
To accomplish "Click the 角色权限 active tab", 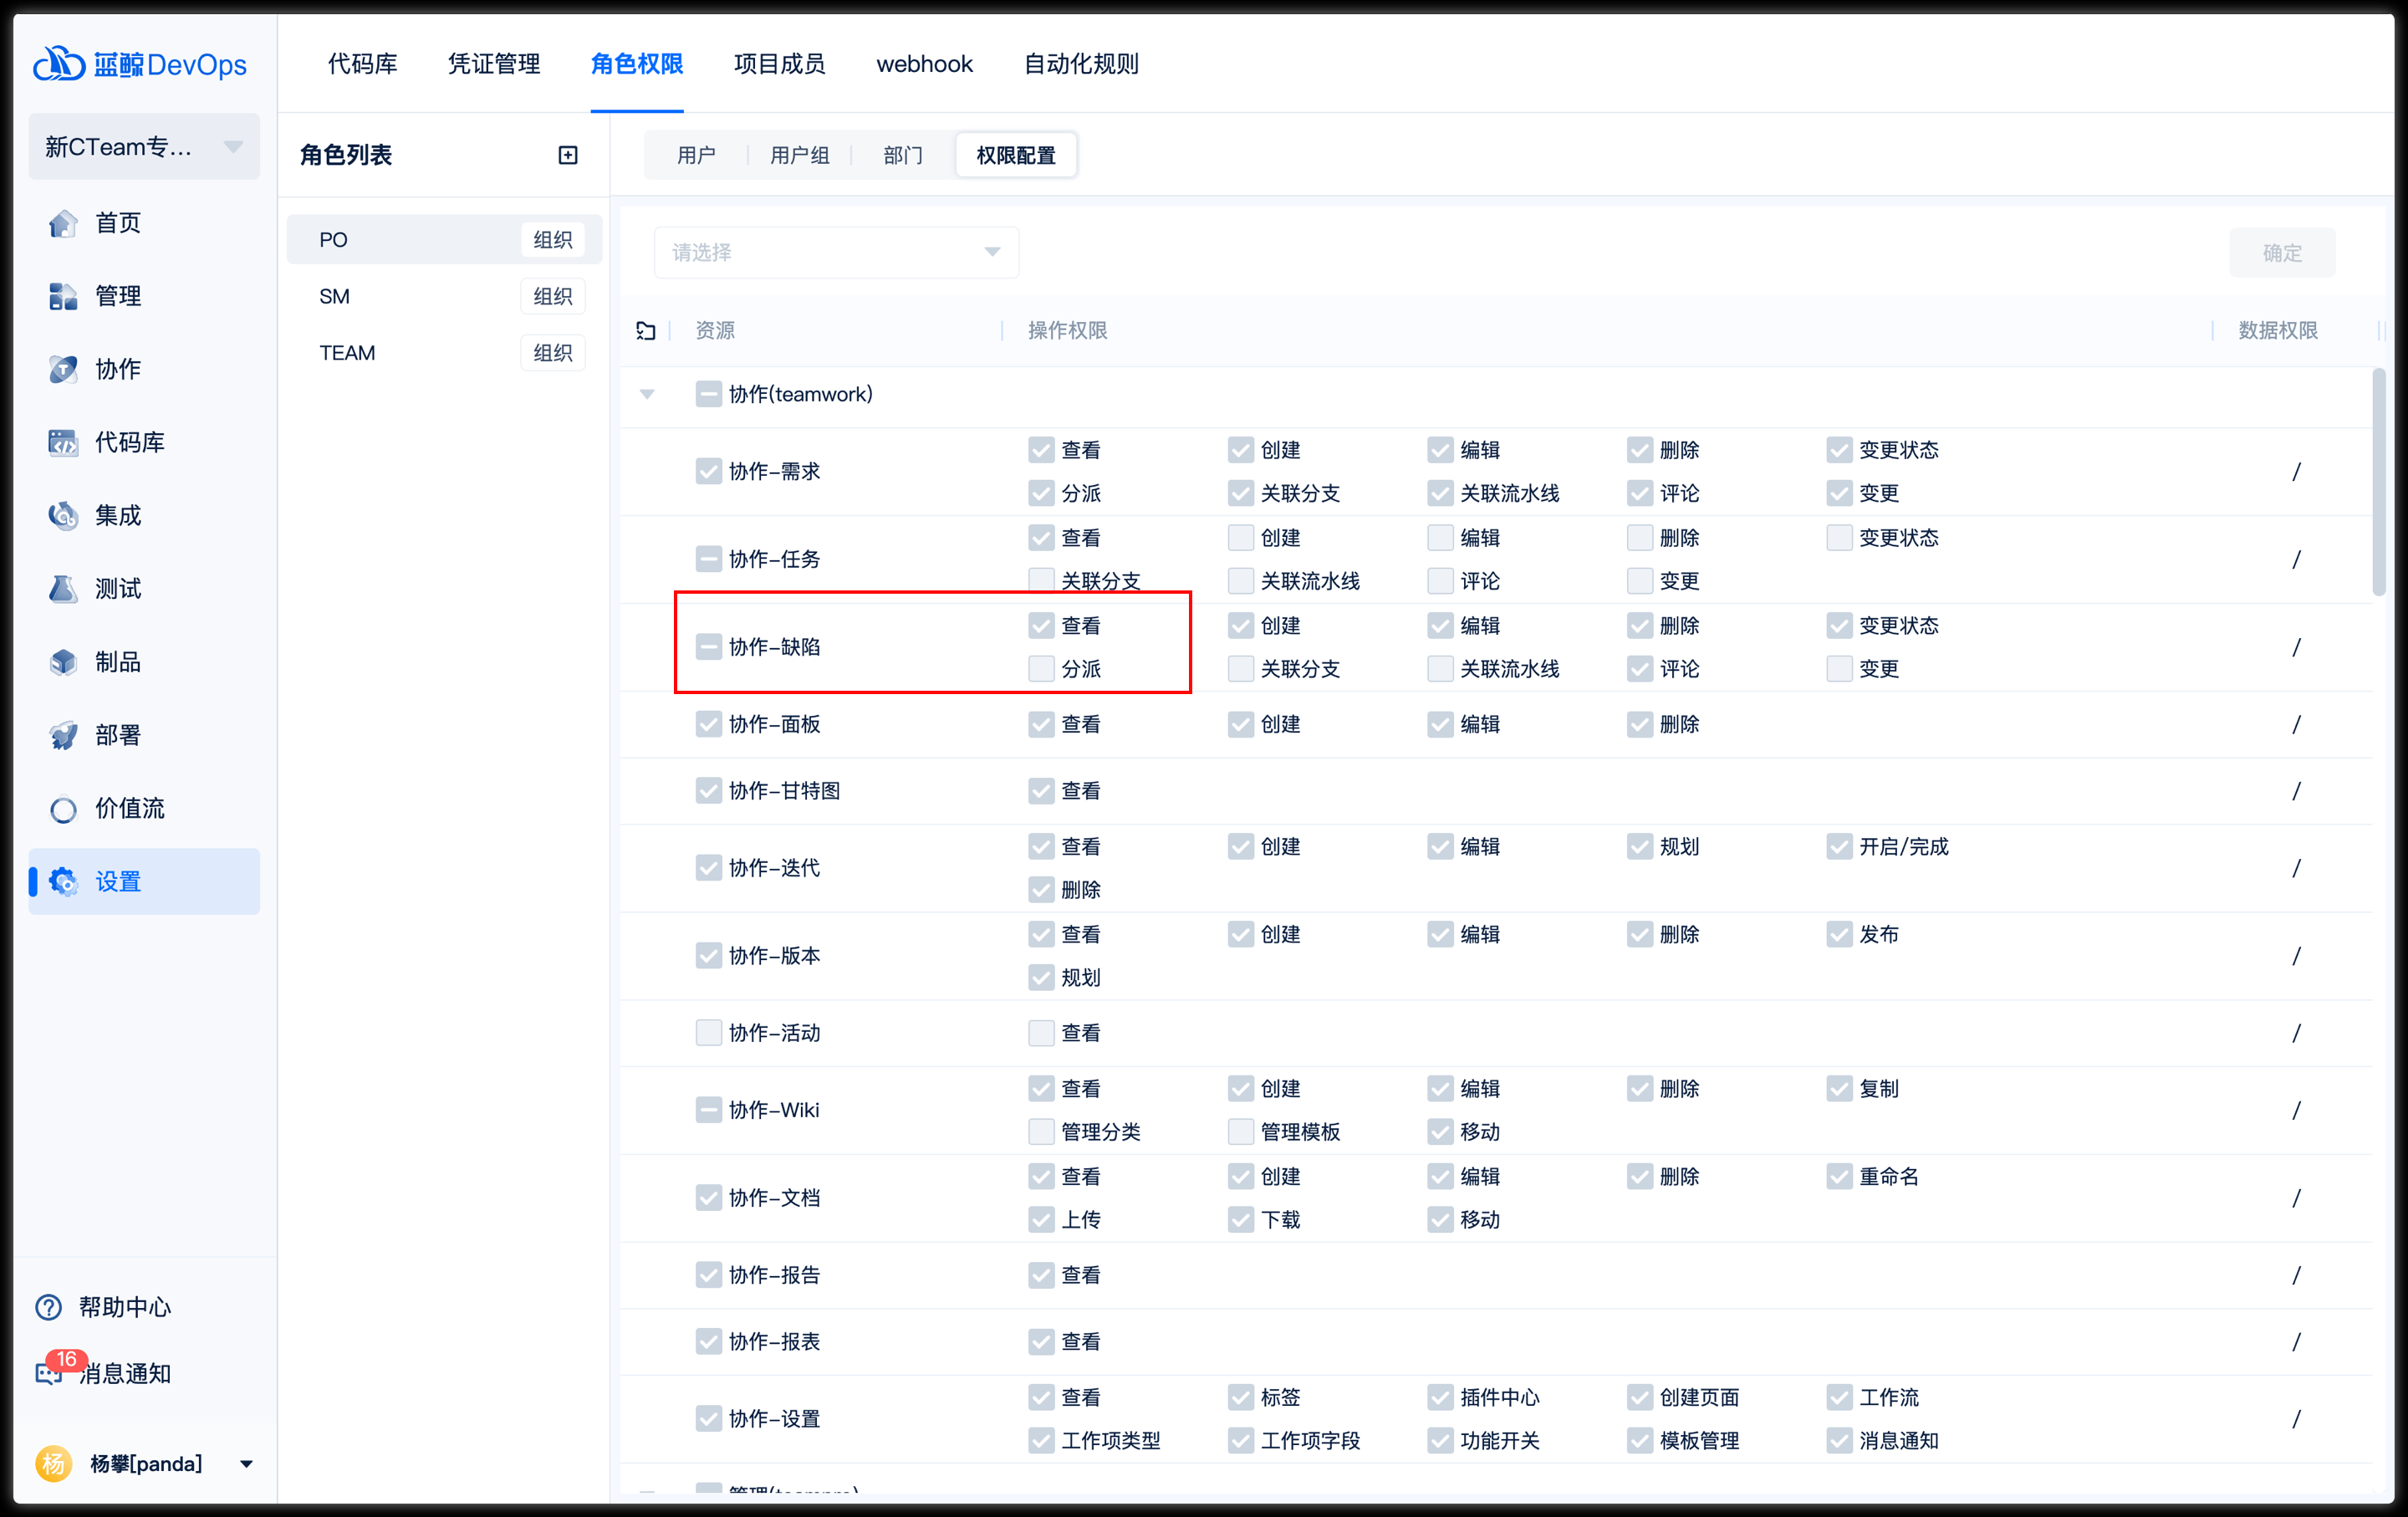I will 637,64.
